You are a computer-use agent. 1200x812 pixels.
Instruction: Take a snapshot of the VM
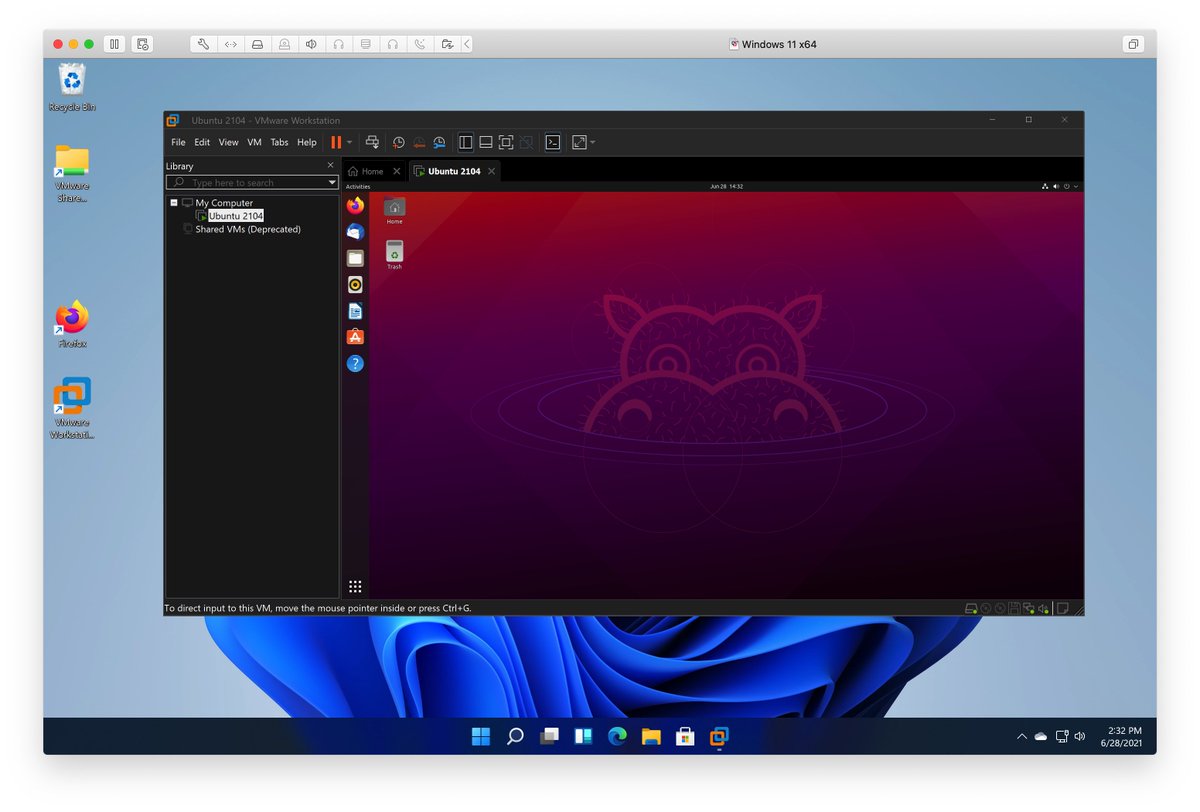[x=398, y=143]
